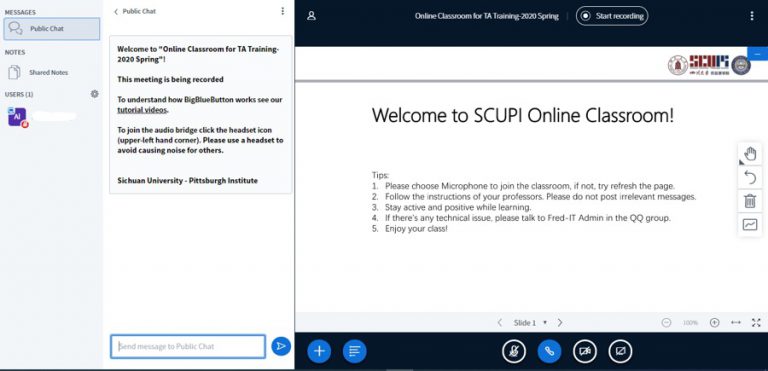Click Start recording button
768x371 pixels.
612,16
